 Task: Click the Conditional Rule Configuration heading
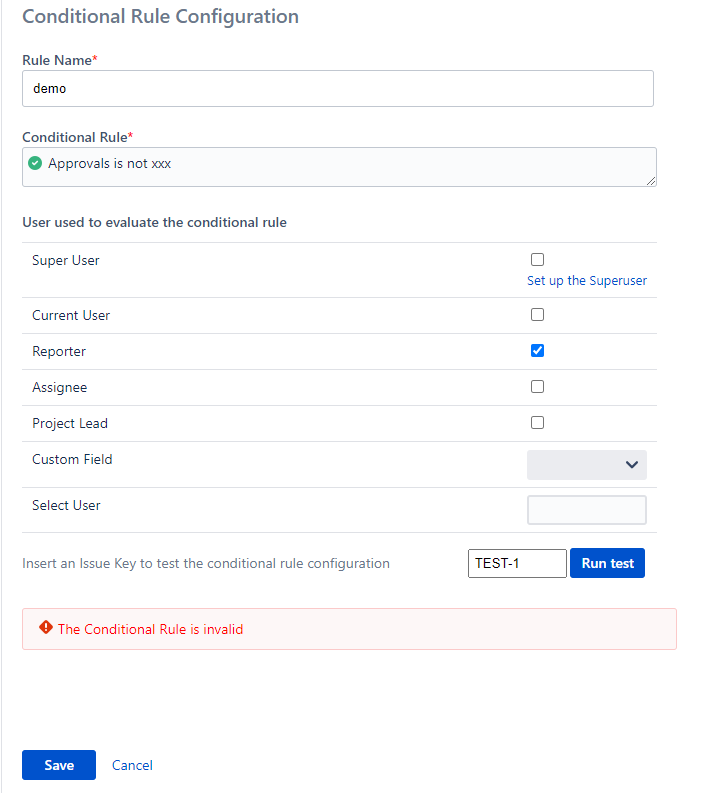[160, 17]
